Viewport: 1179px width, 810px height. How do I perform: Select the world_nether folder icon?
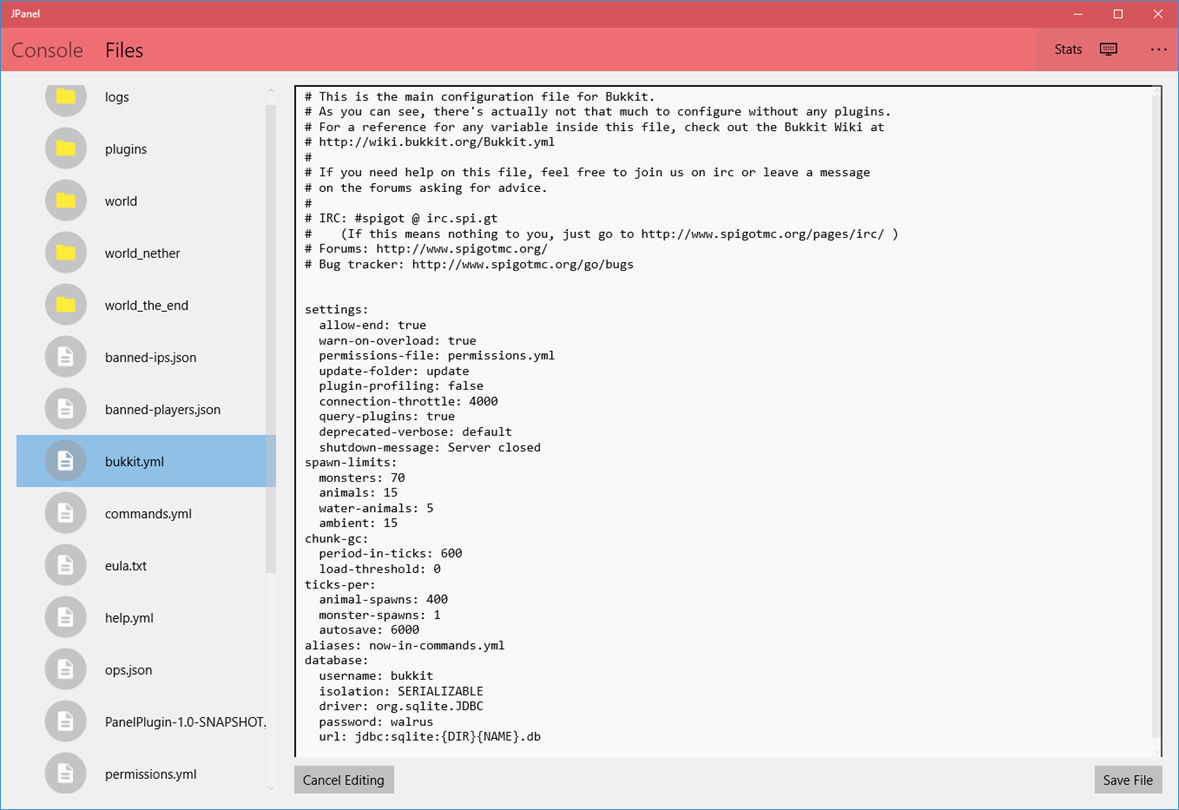coord(66,253)
